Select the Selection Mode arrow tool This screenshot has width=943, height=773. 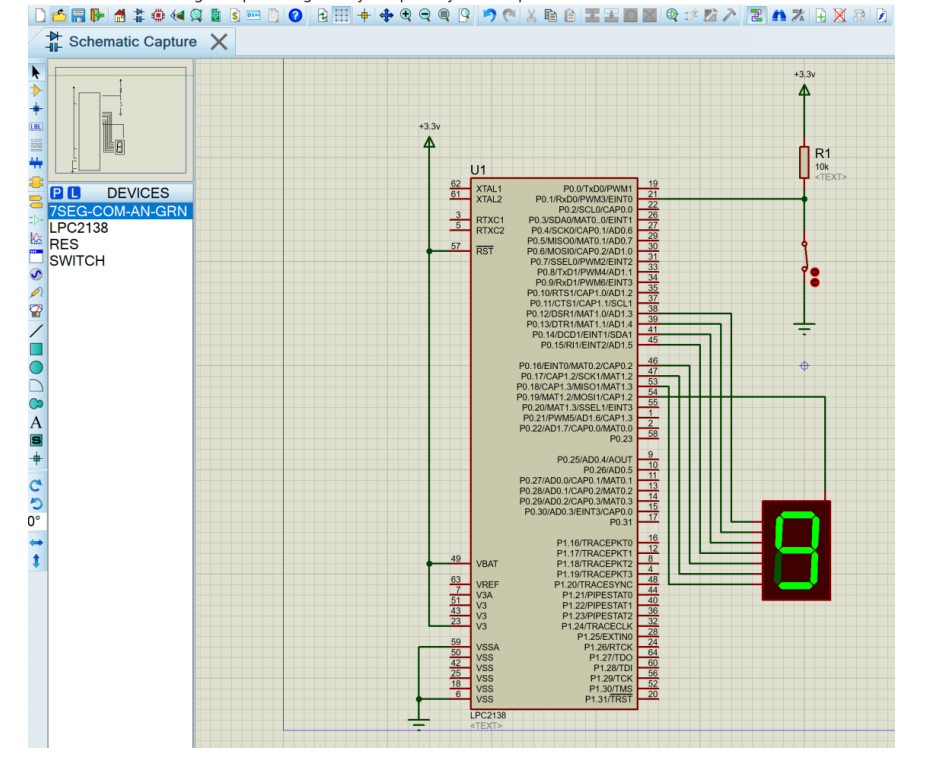click(37, 72)
